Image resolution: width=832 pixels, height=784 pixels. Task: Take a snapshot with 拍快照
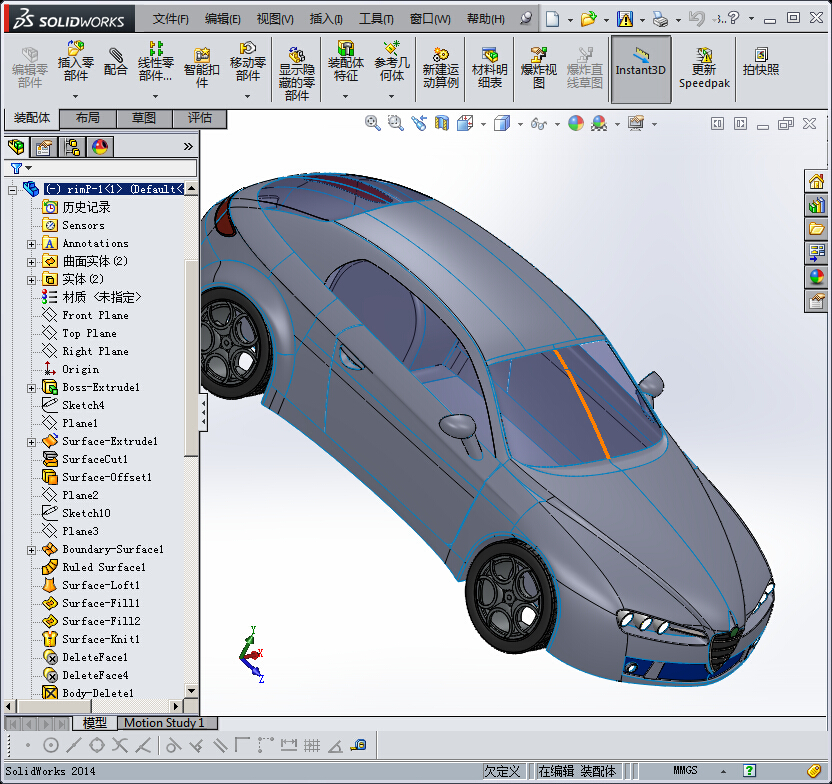pos(761,62)
